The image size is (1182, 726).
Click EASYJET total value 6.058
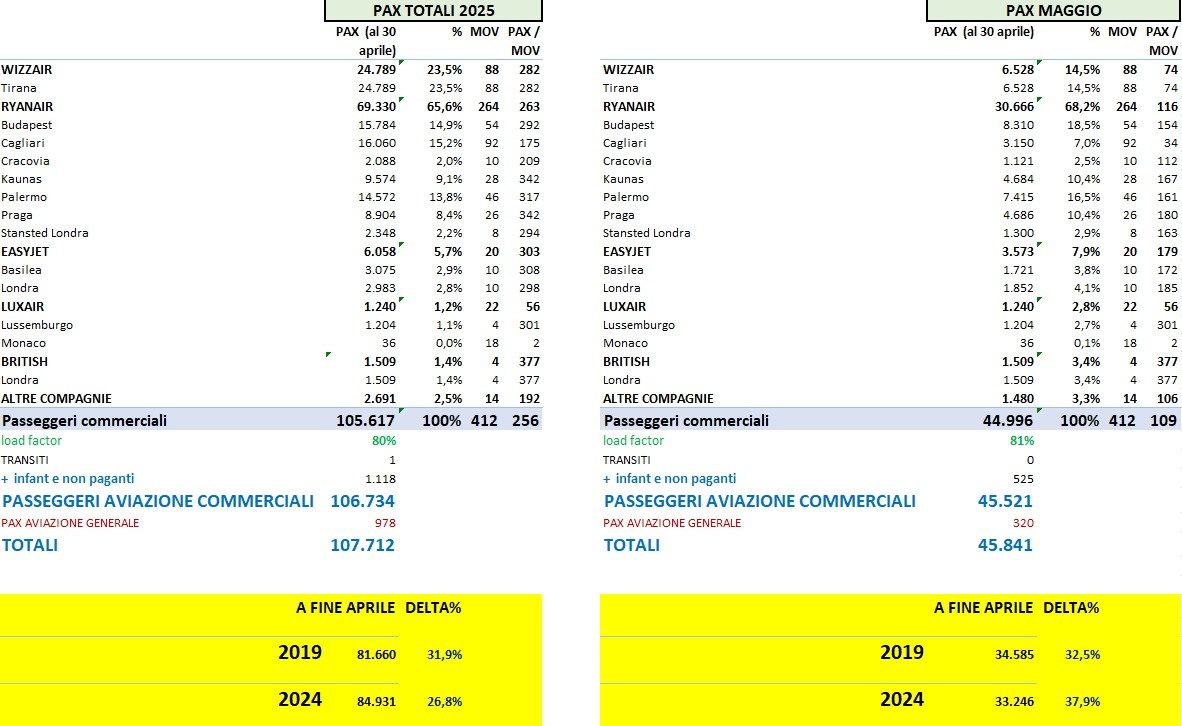(x=380, y=251)
